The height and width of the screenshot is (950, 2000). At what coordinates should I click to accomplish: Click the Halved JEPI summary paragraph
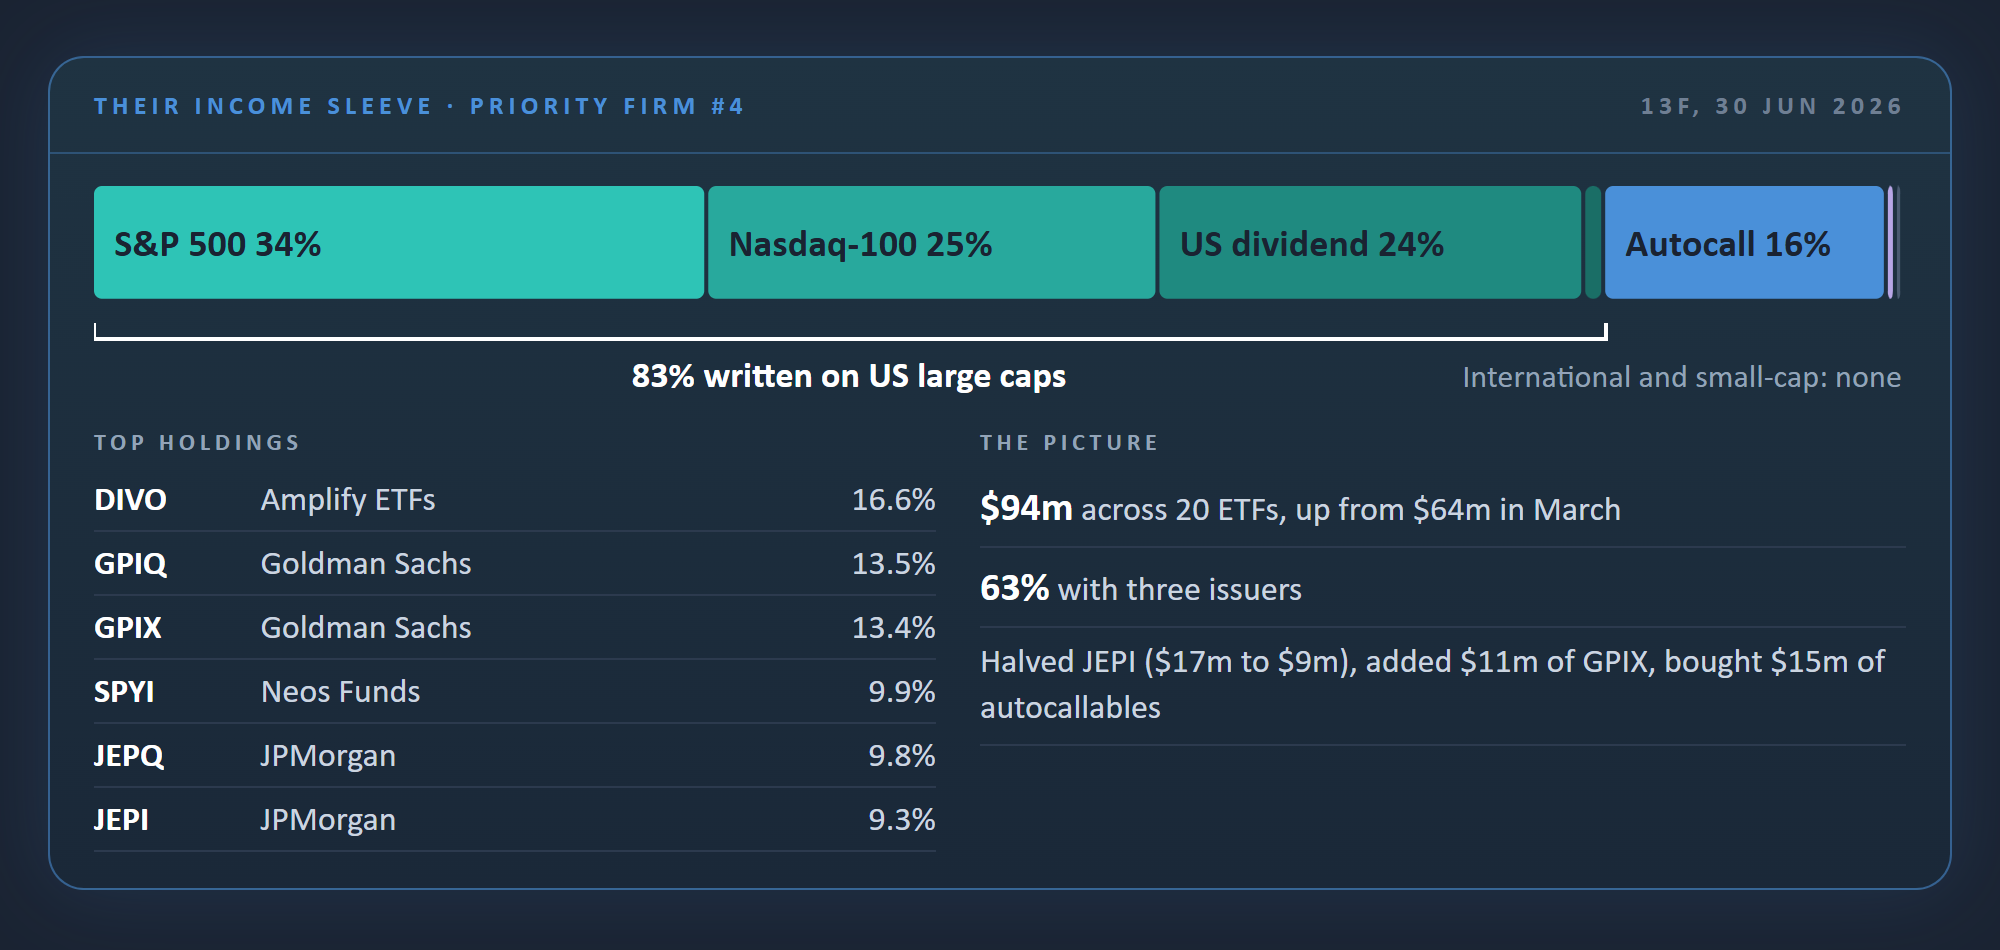coord(1432,685)
